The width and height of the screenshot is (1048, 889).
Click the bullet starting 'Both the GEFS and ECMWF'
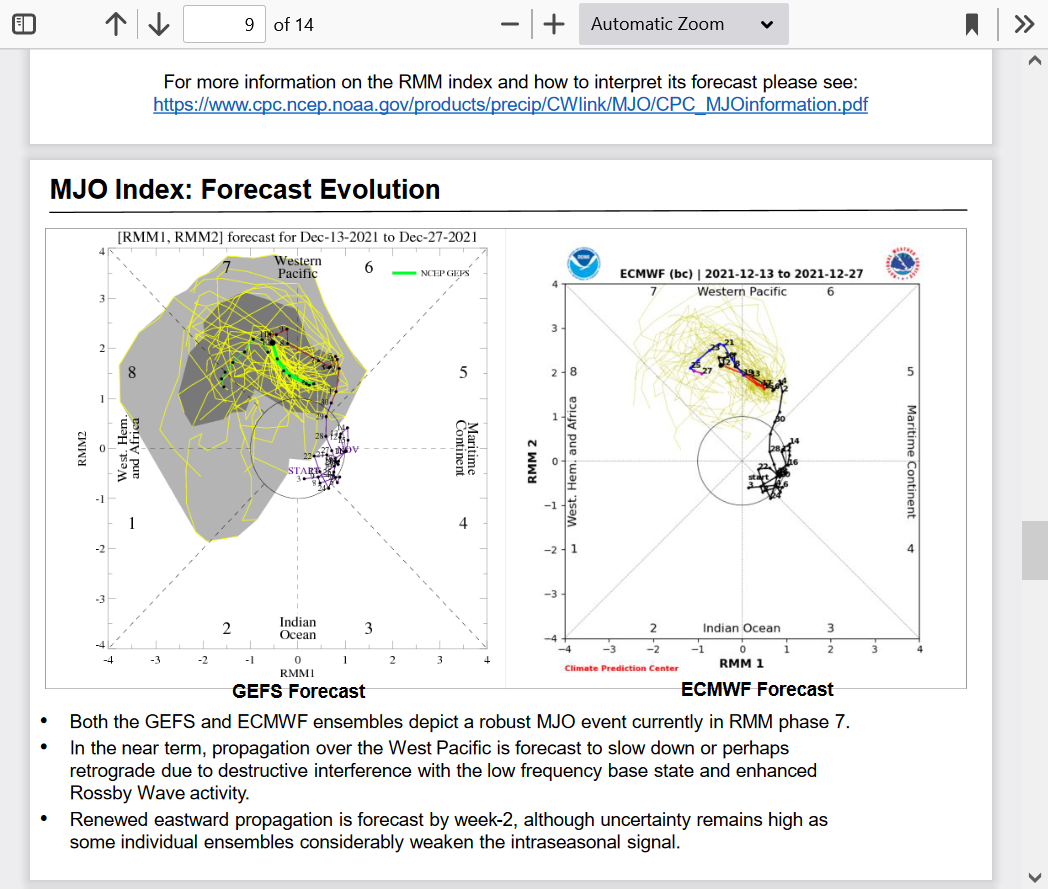460,722
